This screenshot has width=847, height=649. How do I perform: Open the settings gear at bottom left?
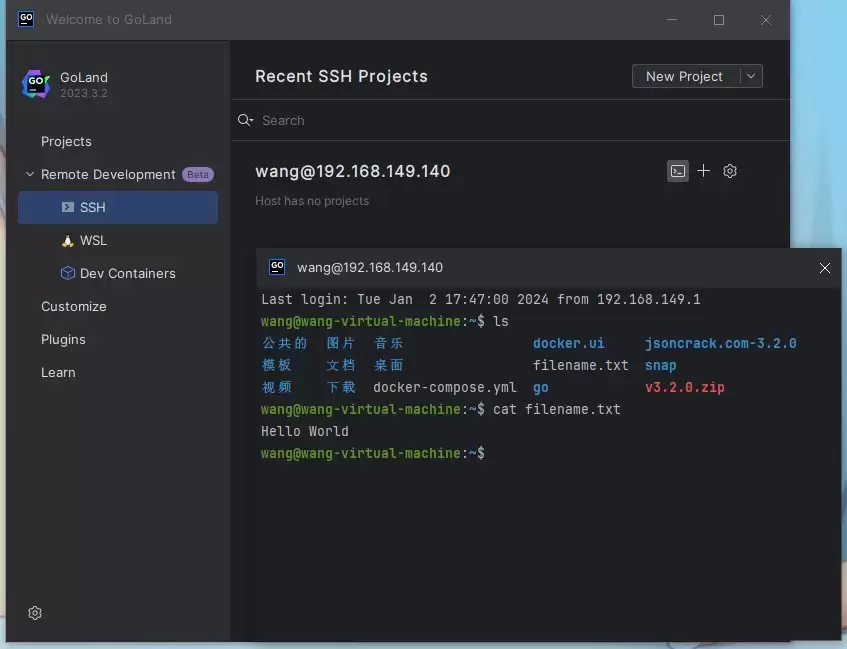tap(35, 613)
